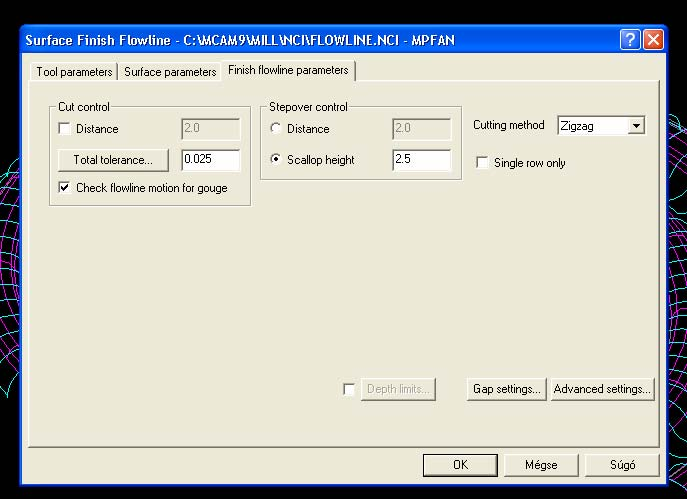The width and height of the screenshot is (687, 499).
Task: Tick the checkbox beside Depth limits
Action: (349, 389)
